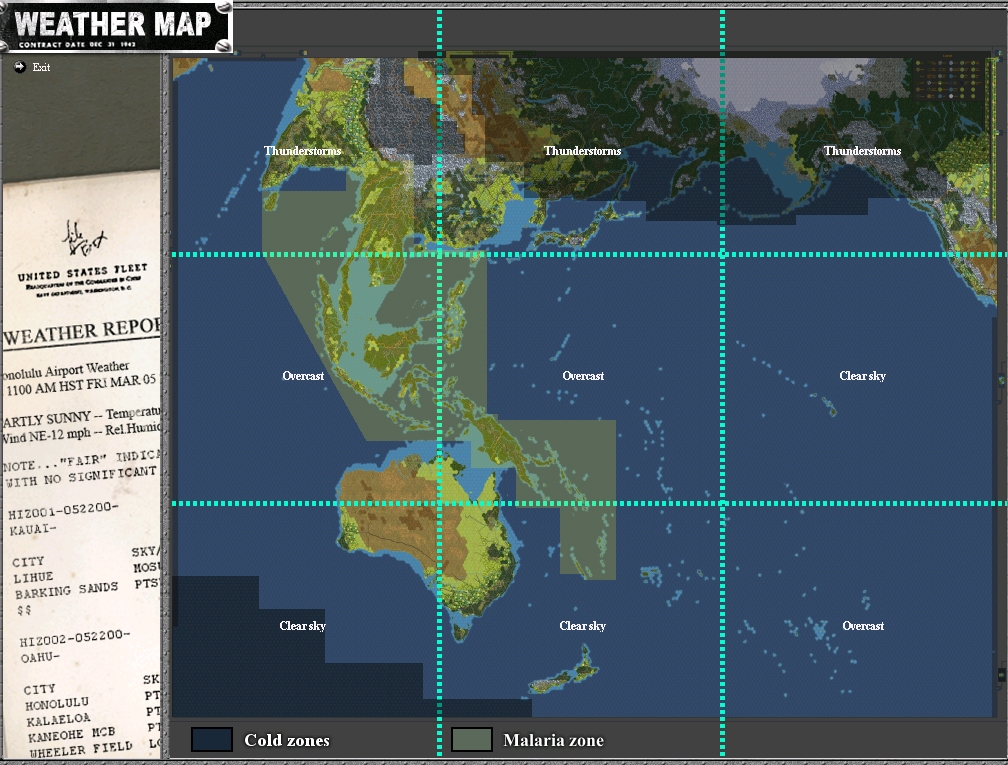Click Thunderstorms label in top-middle weather zone

click(582, 150)
